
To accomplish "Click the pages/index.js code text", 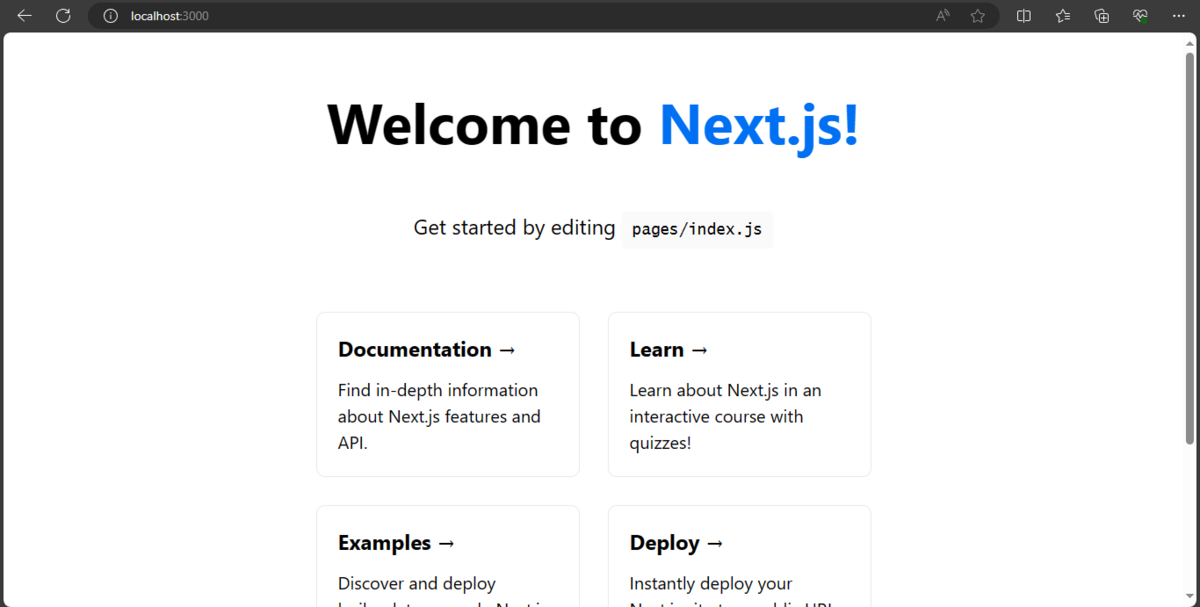I will point(697,229).
